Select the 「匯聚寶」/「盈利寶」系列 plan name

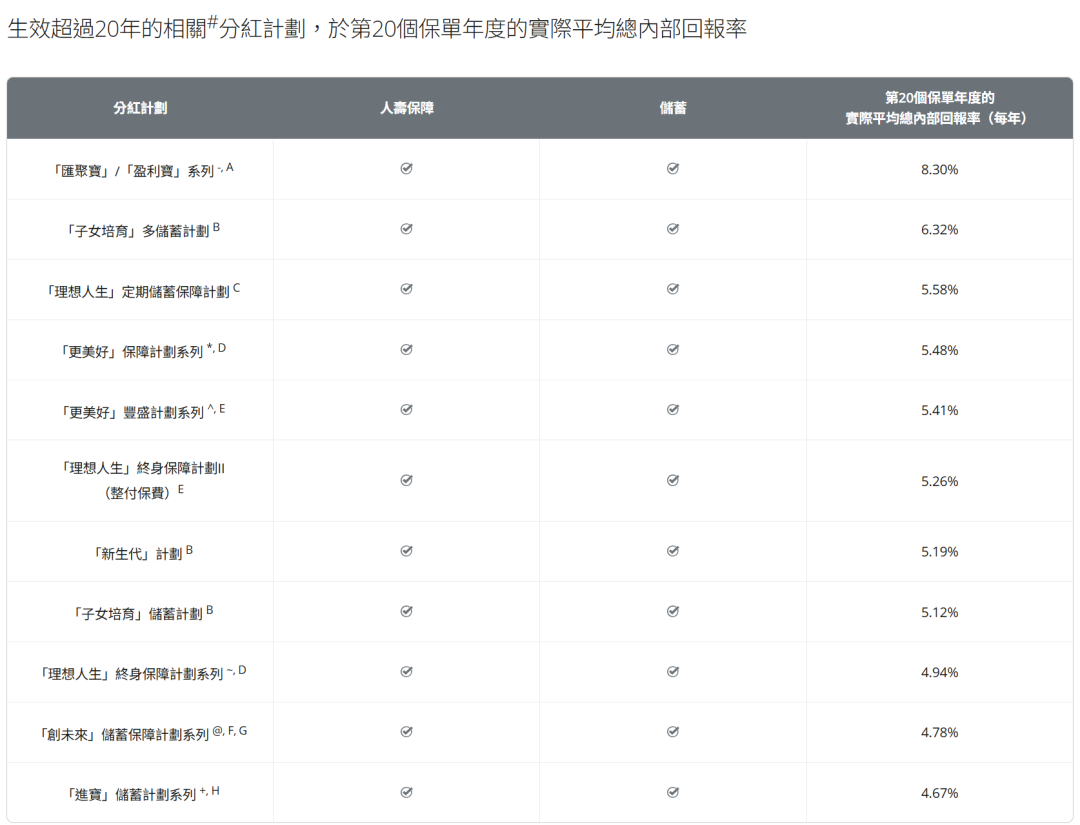tap(141, 169)
